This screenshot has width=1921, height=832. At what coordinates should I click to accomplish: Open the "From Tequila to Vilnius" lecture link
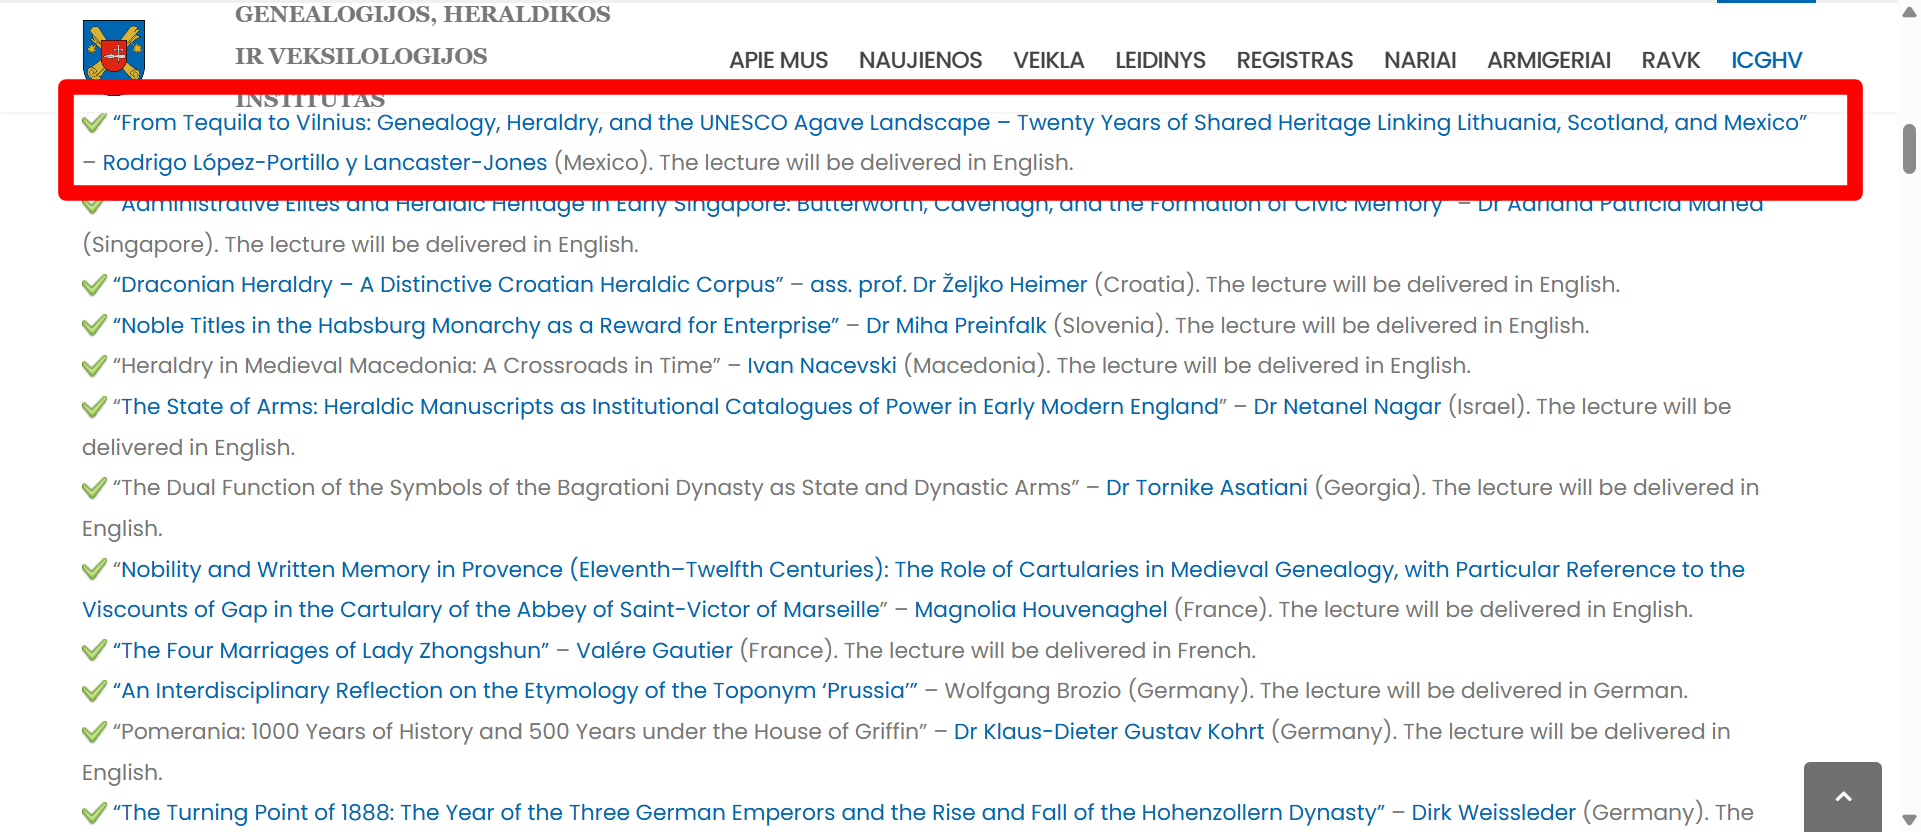(x=960, y=122)
